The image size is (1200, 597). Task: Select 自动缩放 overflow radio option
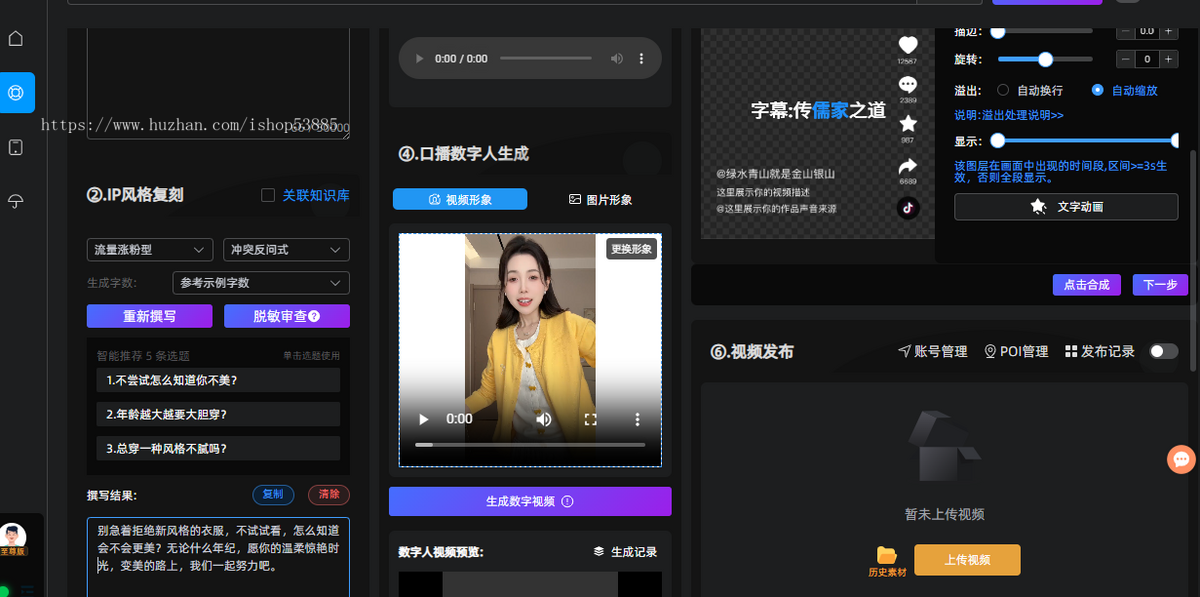(1098, 90)
